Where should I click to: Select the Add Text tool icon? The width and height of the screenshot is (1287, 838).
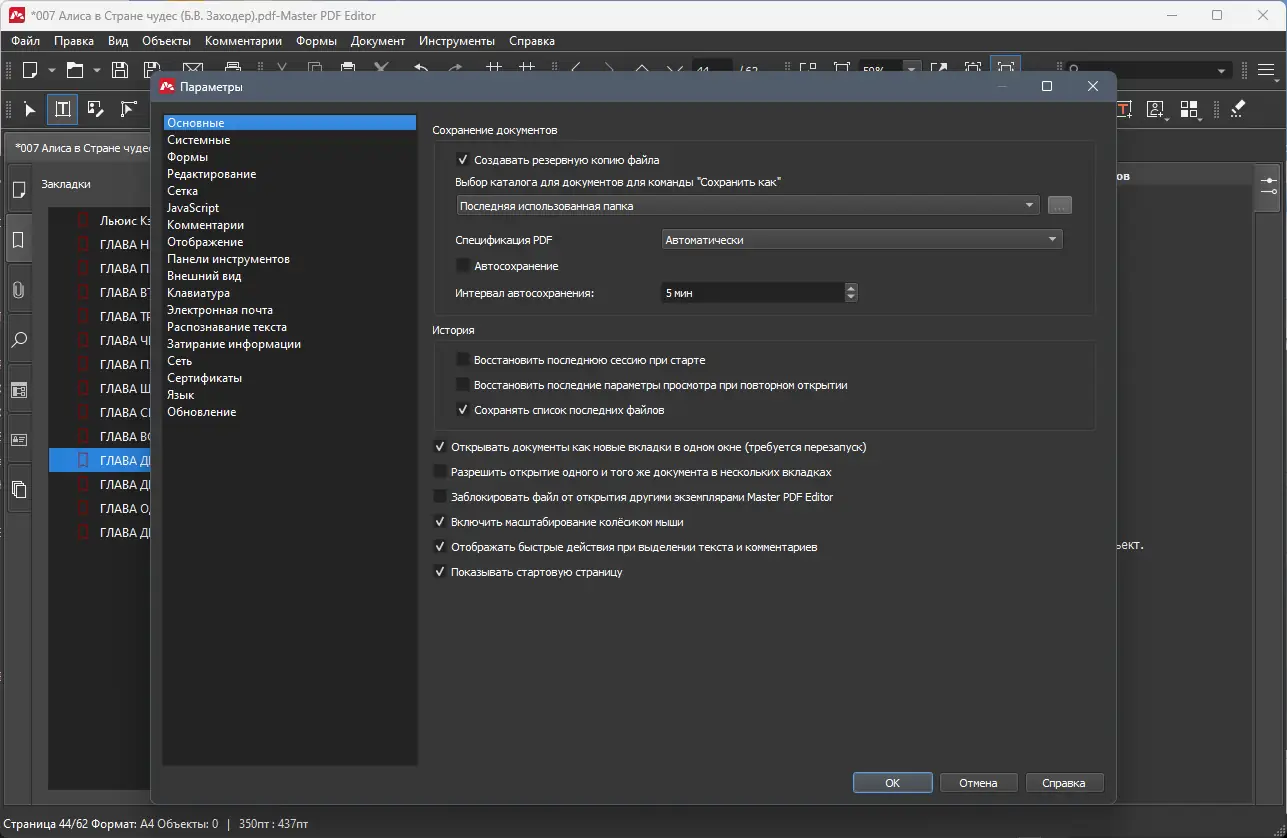(x=1123, y=109)
